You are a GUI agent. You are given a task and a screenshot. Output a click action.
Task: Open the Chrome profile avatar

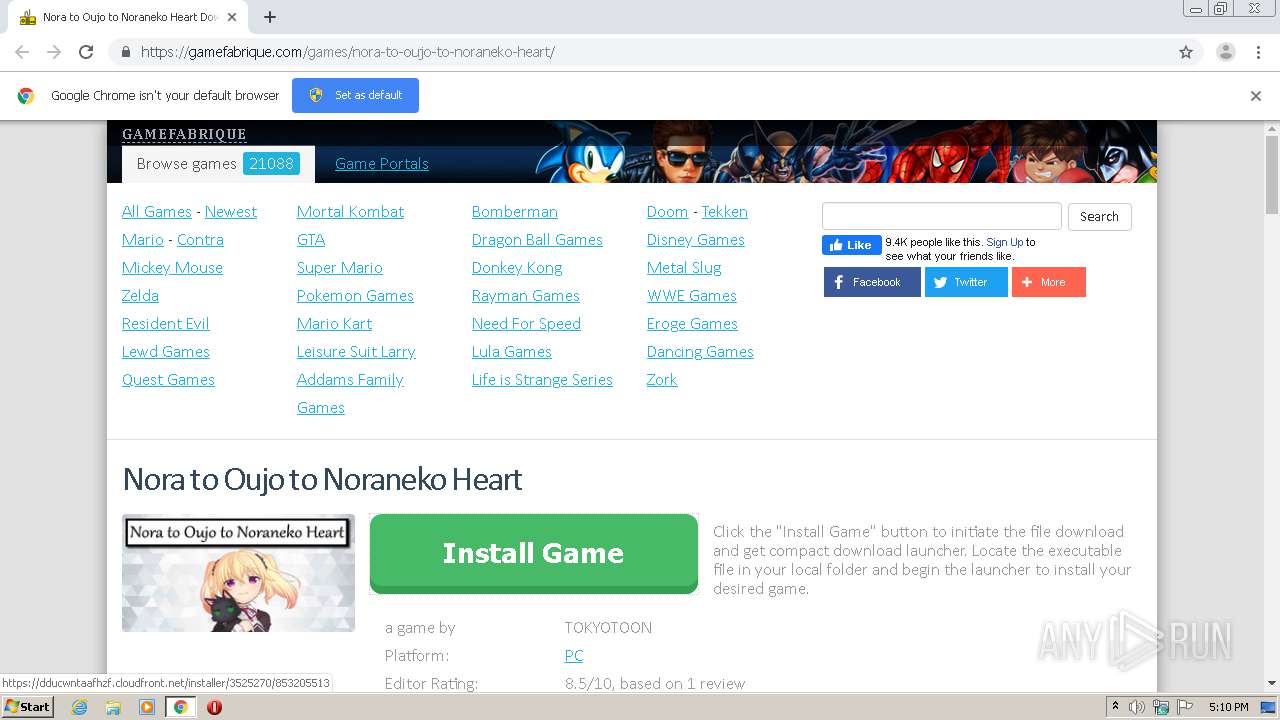[x=1226, y=52]
